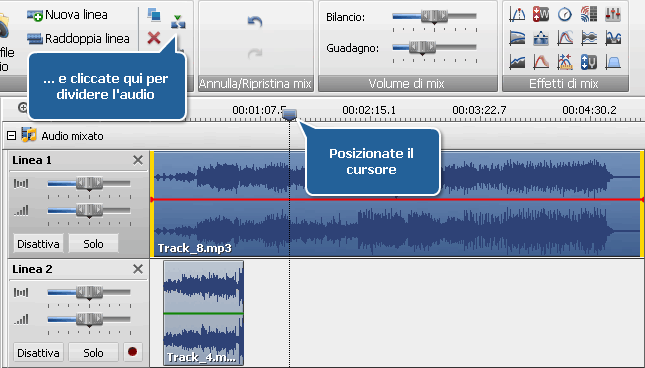Apply the single red bell curve effect

pyautogui.click(x=541, y=62)
